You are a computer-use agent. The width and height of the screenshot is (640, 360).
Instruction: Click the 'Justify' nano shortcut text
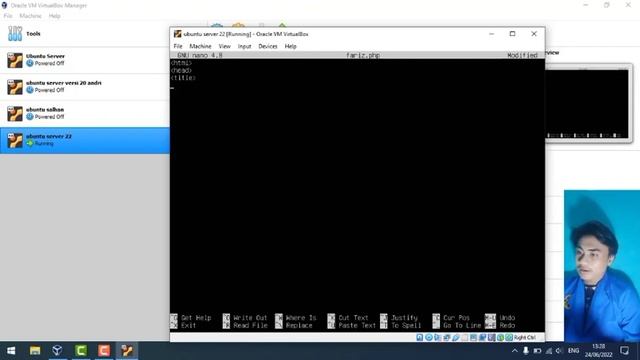point(404,318)
